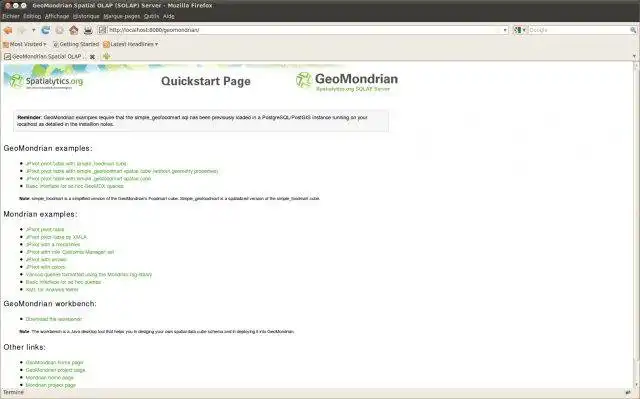Image resolution: width=640 pixels, height=399 pixels.
Task: Click the site identity icon in URL bar
Action: 102,30
